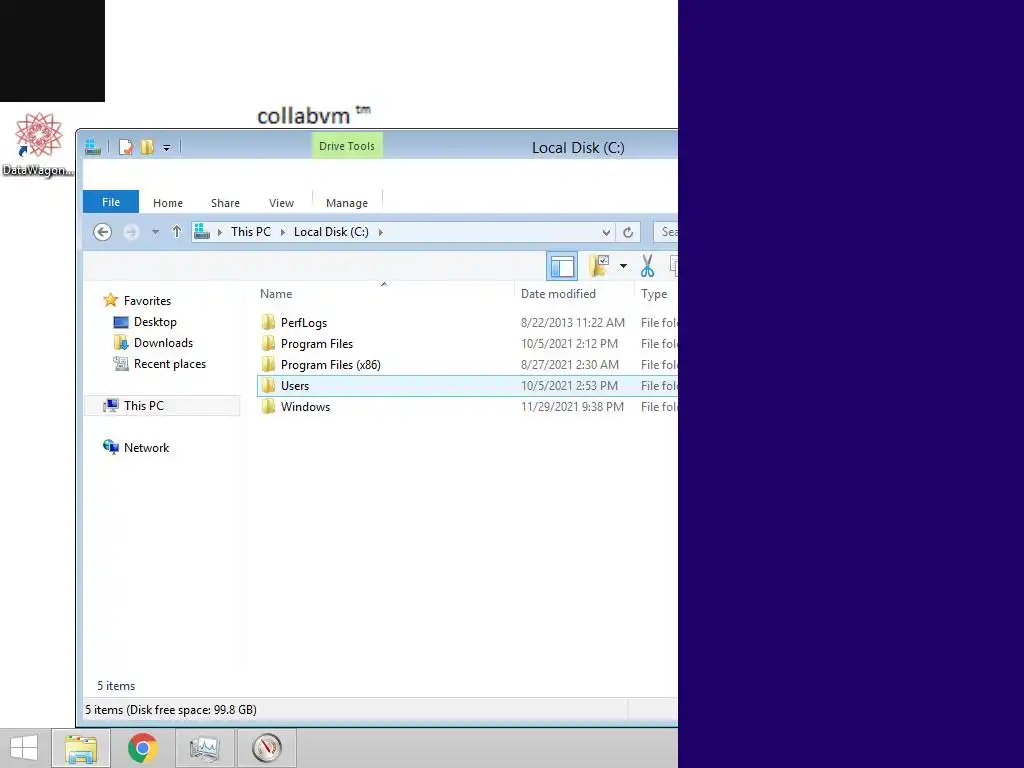Open the address bar history dropdown

606,232
